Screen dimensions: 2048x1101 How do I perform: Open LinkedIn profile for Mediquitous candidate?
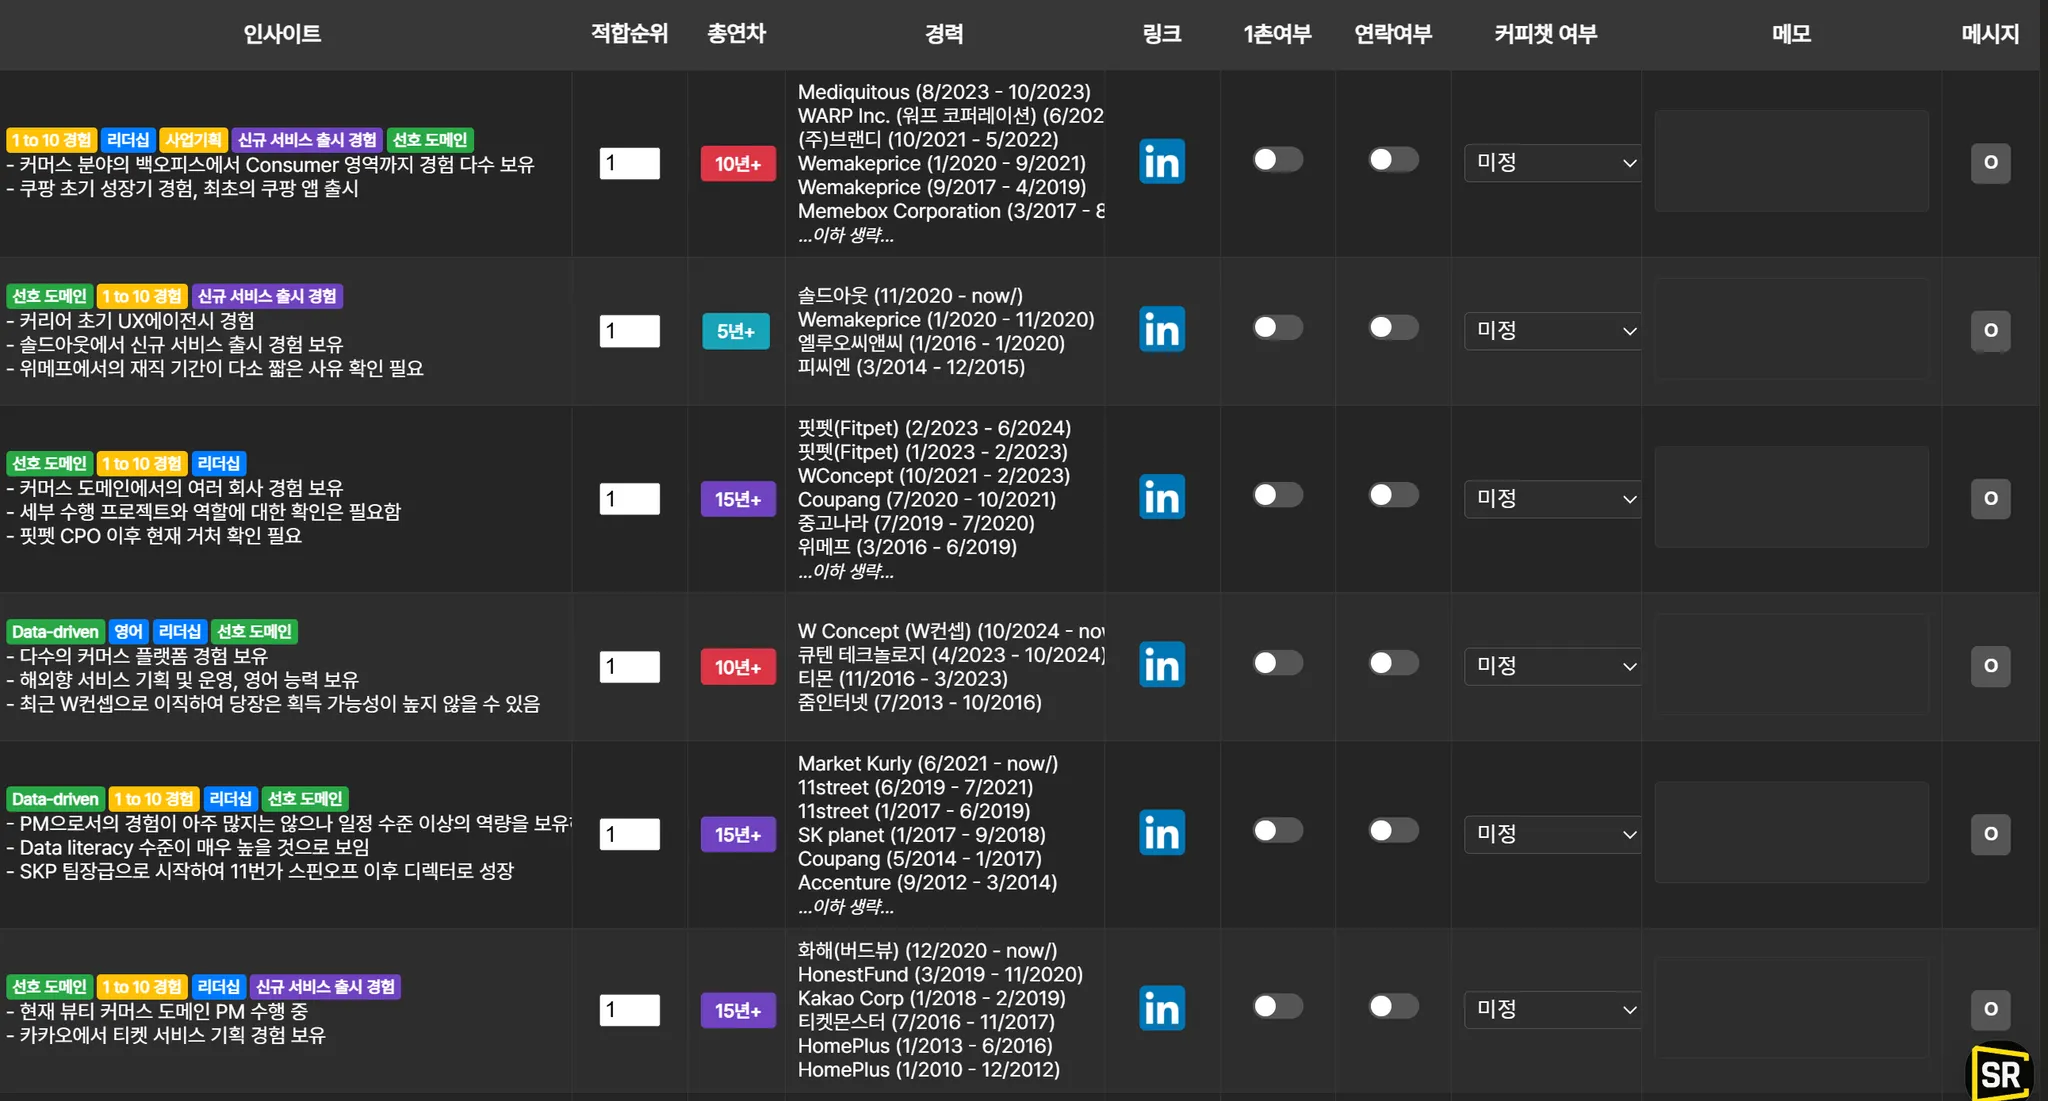1161,162
